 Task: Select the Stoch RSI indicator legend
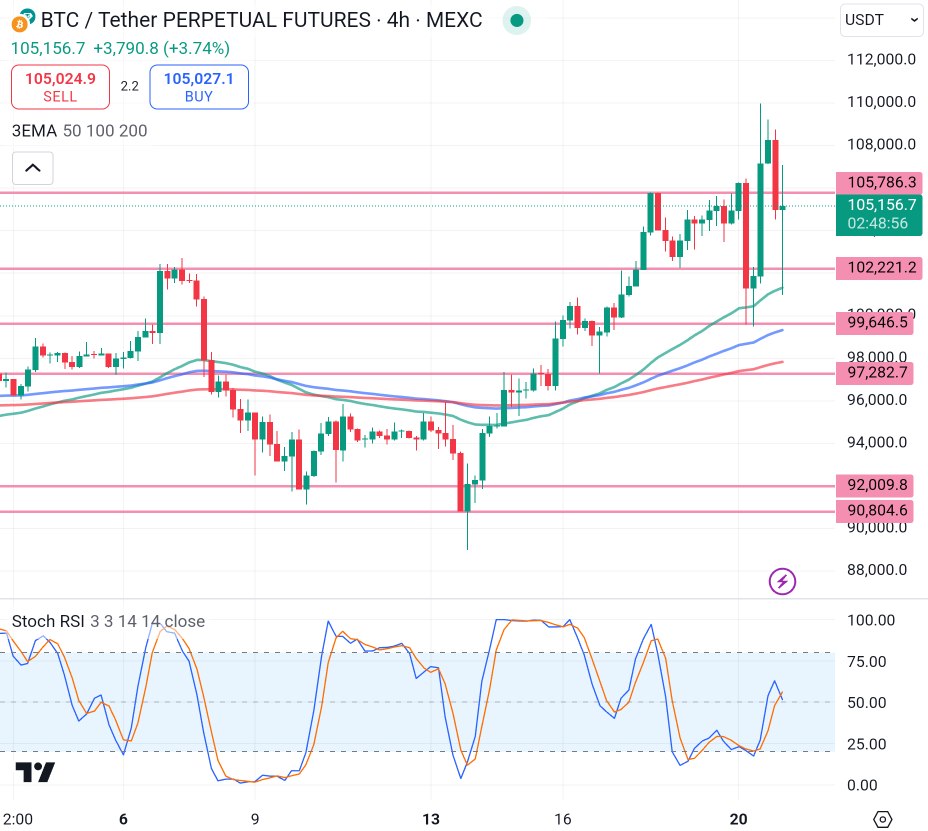coord(108,621)
